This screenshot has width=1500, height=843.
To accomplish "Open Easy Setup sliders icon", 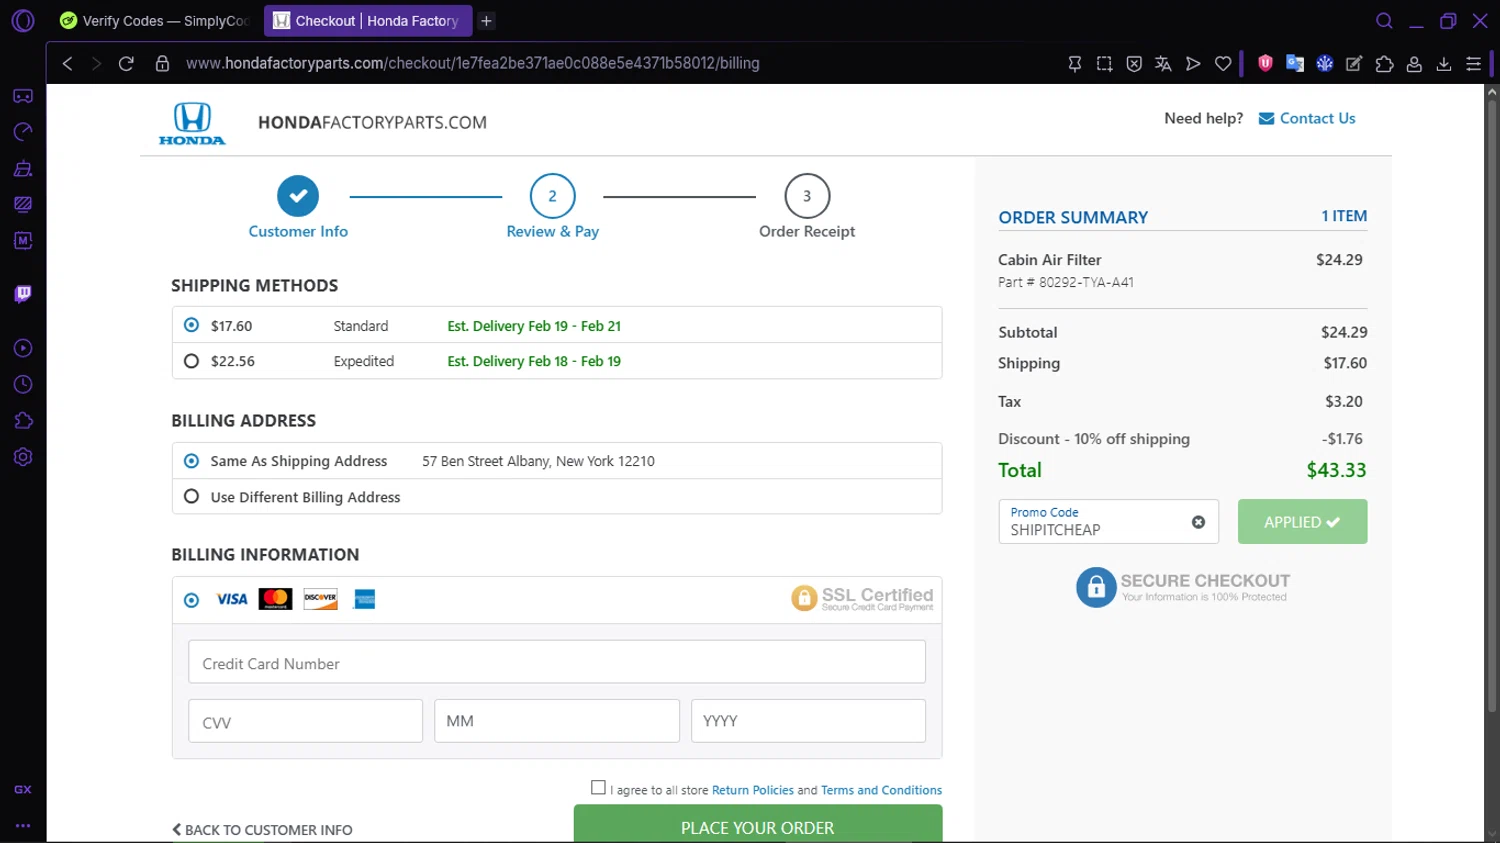I will click(1473, 63).
